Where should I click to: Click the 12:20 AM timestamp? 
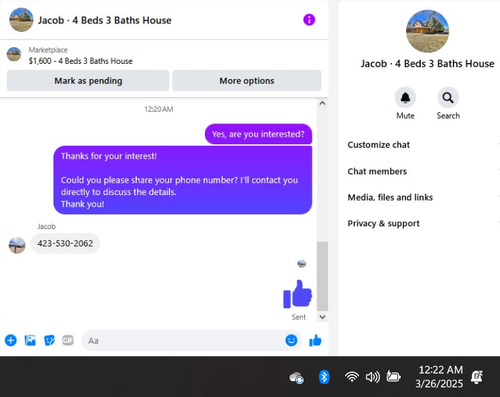coord(159,109)
